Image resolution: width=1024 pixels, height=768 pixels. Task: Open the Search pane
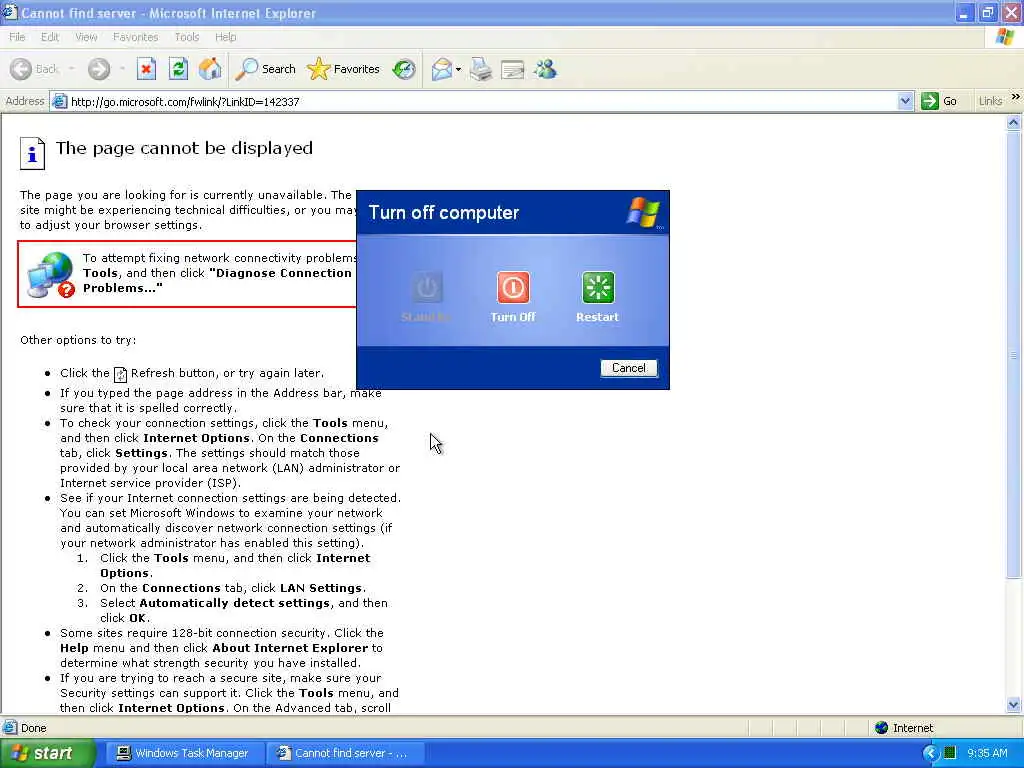point(266,69)
